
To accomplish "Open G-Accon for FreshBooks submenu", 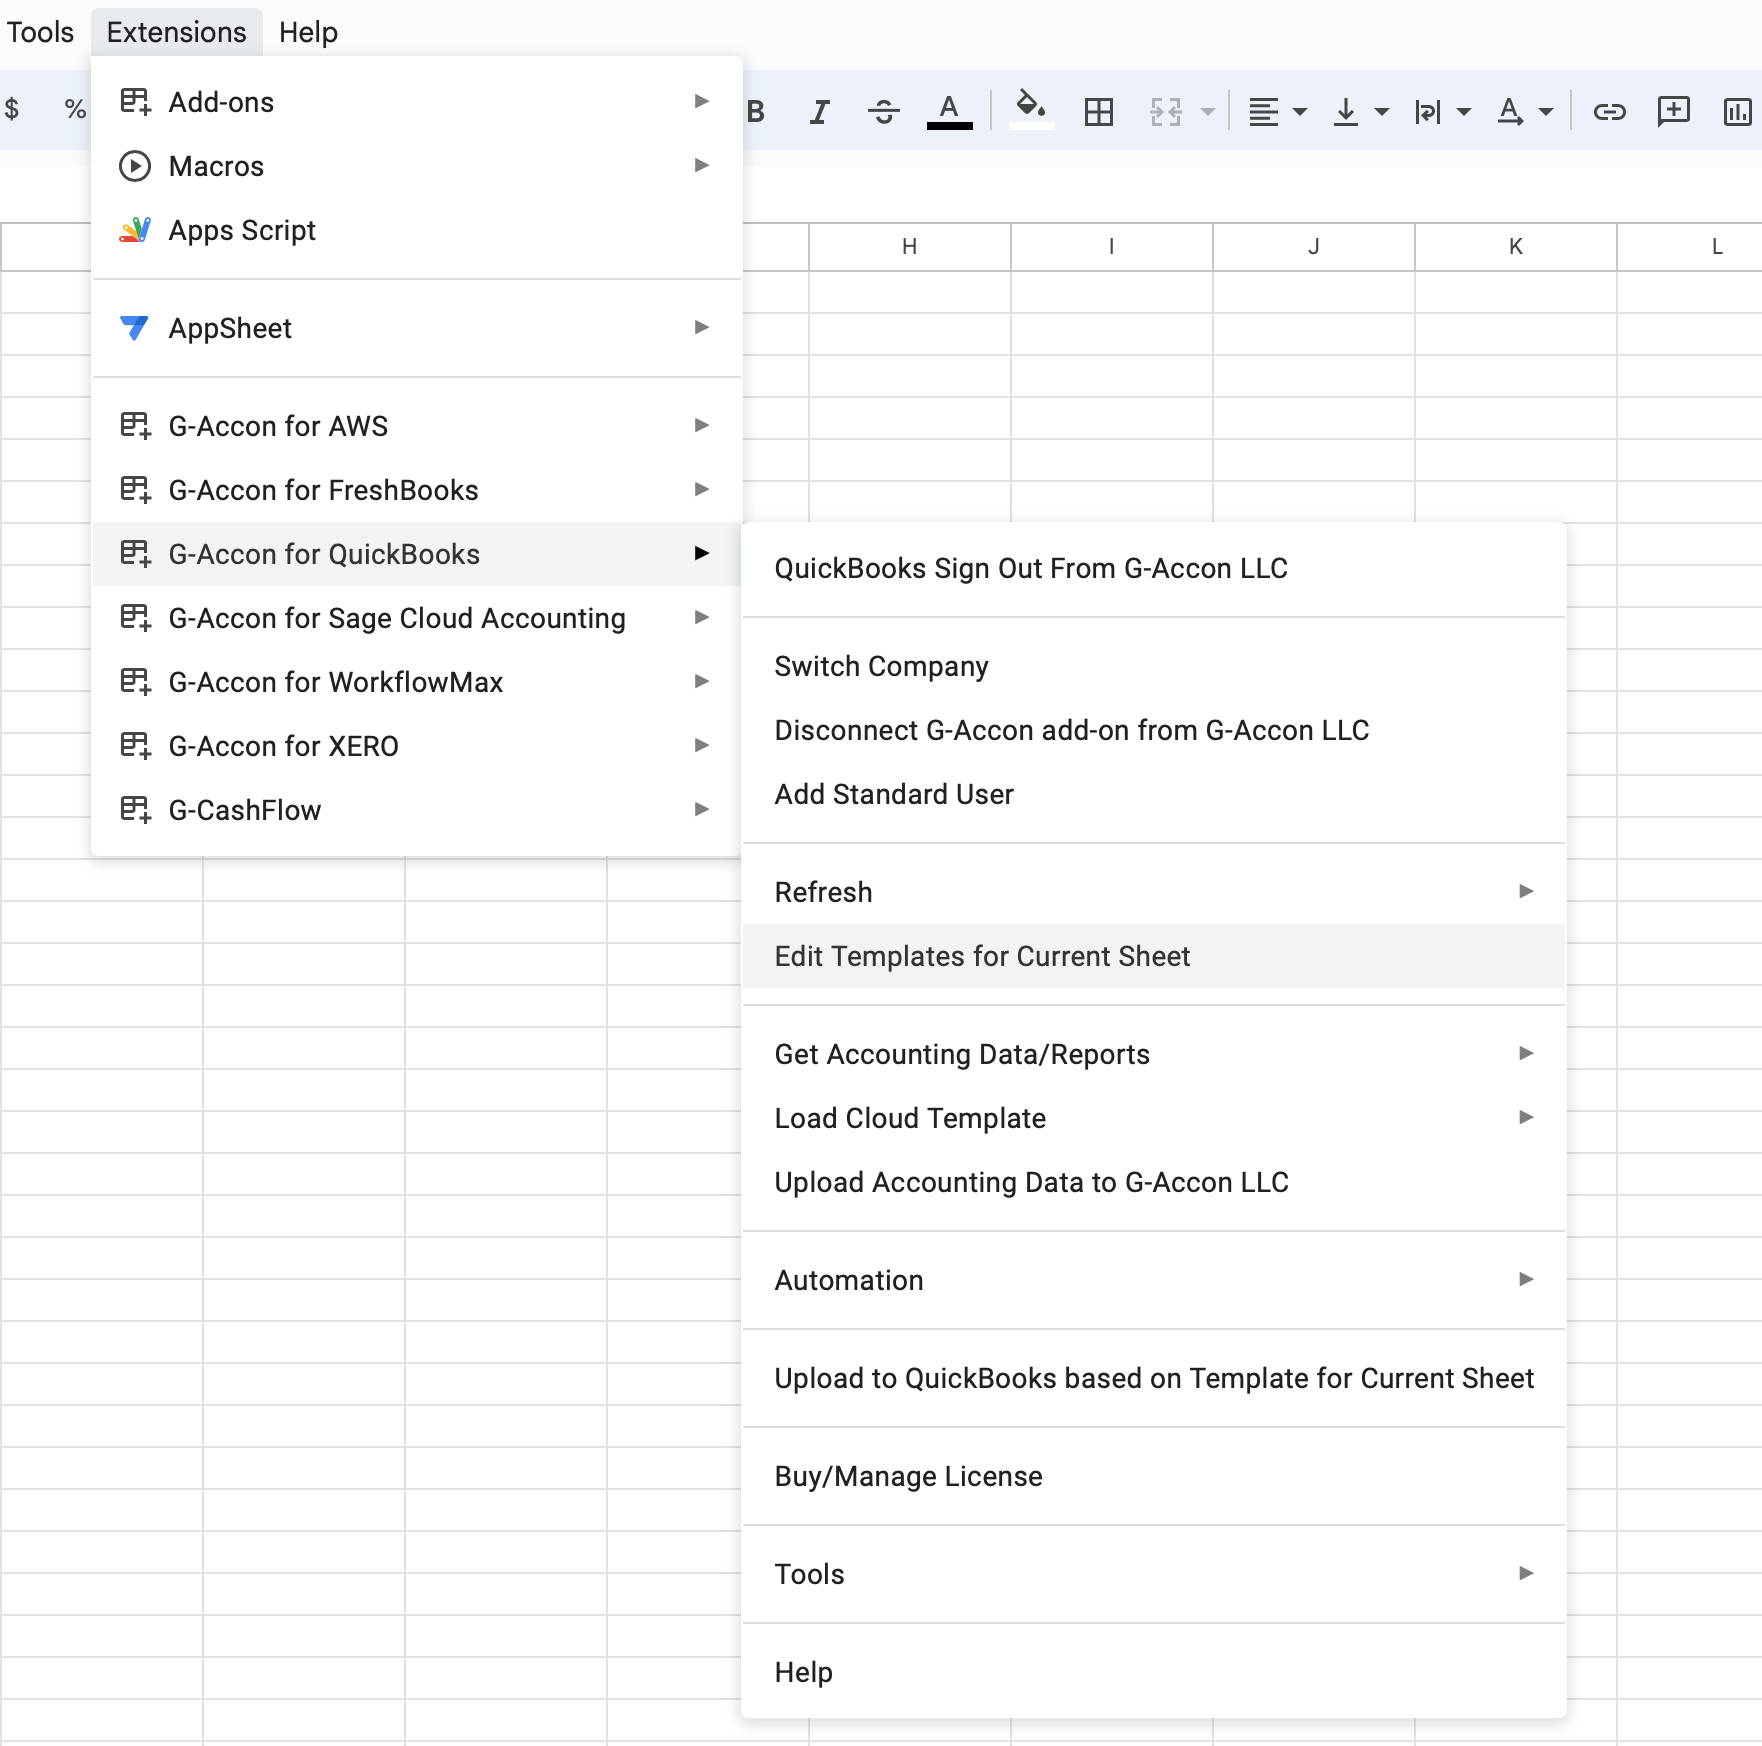I will point(416,490).
